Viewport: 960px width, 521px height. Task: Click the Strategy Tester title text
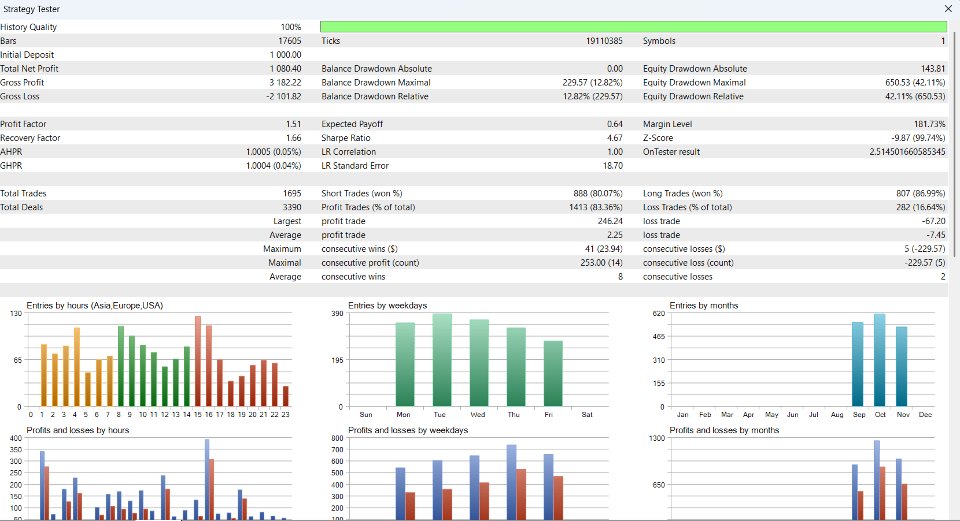click(x=31, y=9)
